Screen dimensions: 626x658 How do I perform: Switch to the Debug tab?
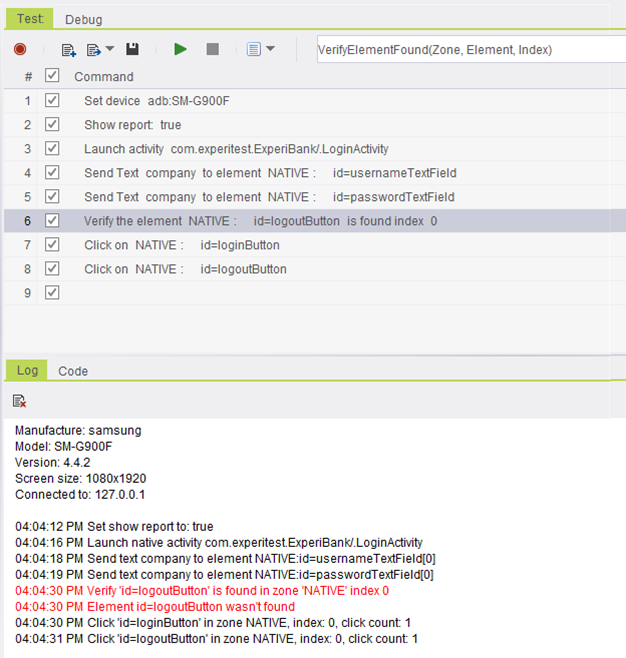coord(83,19)
